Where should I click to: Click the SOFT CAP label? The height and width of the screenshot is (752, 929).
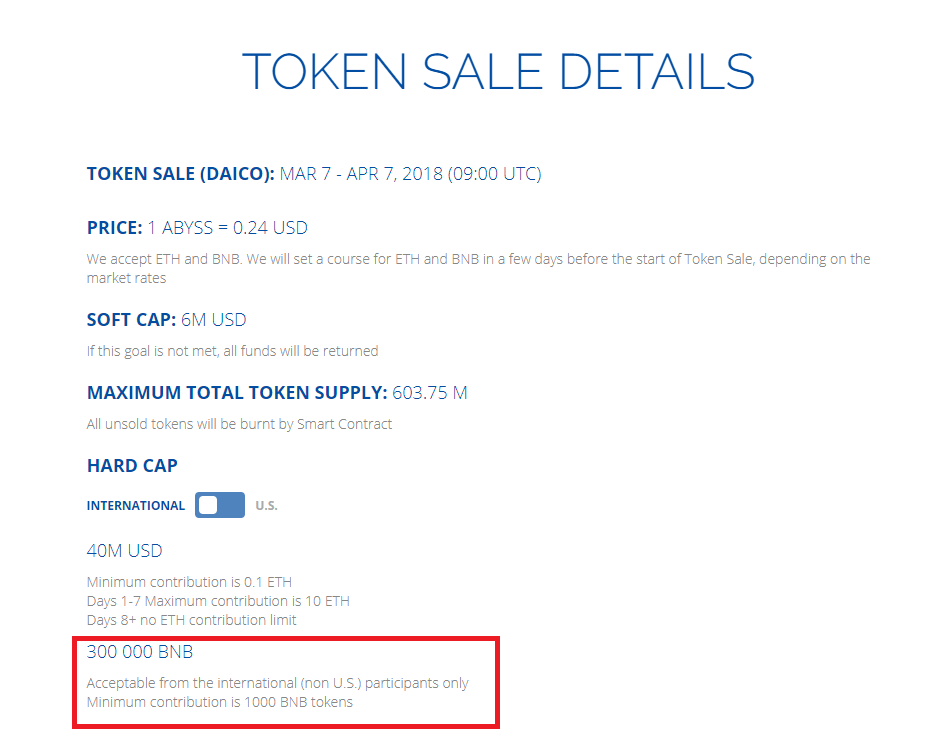pos(132,319)
